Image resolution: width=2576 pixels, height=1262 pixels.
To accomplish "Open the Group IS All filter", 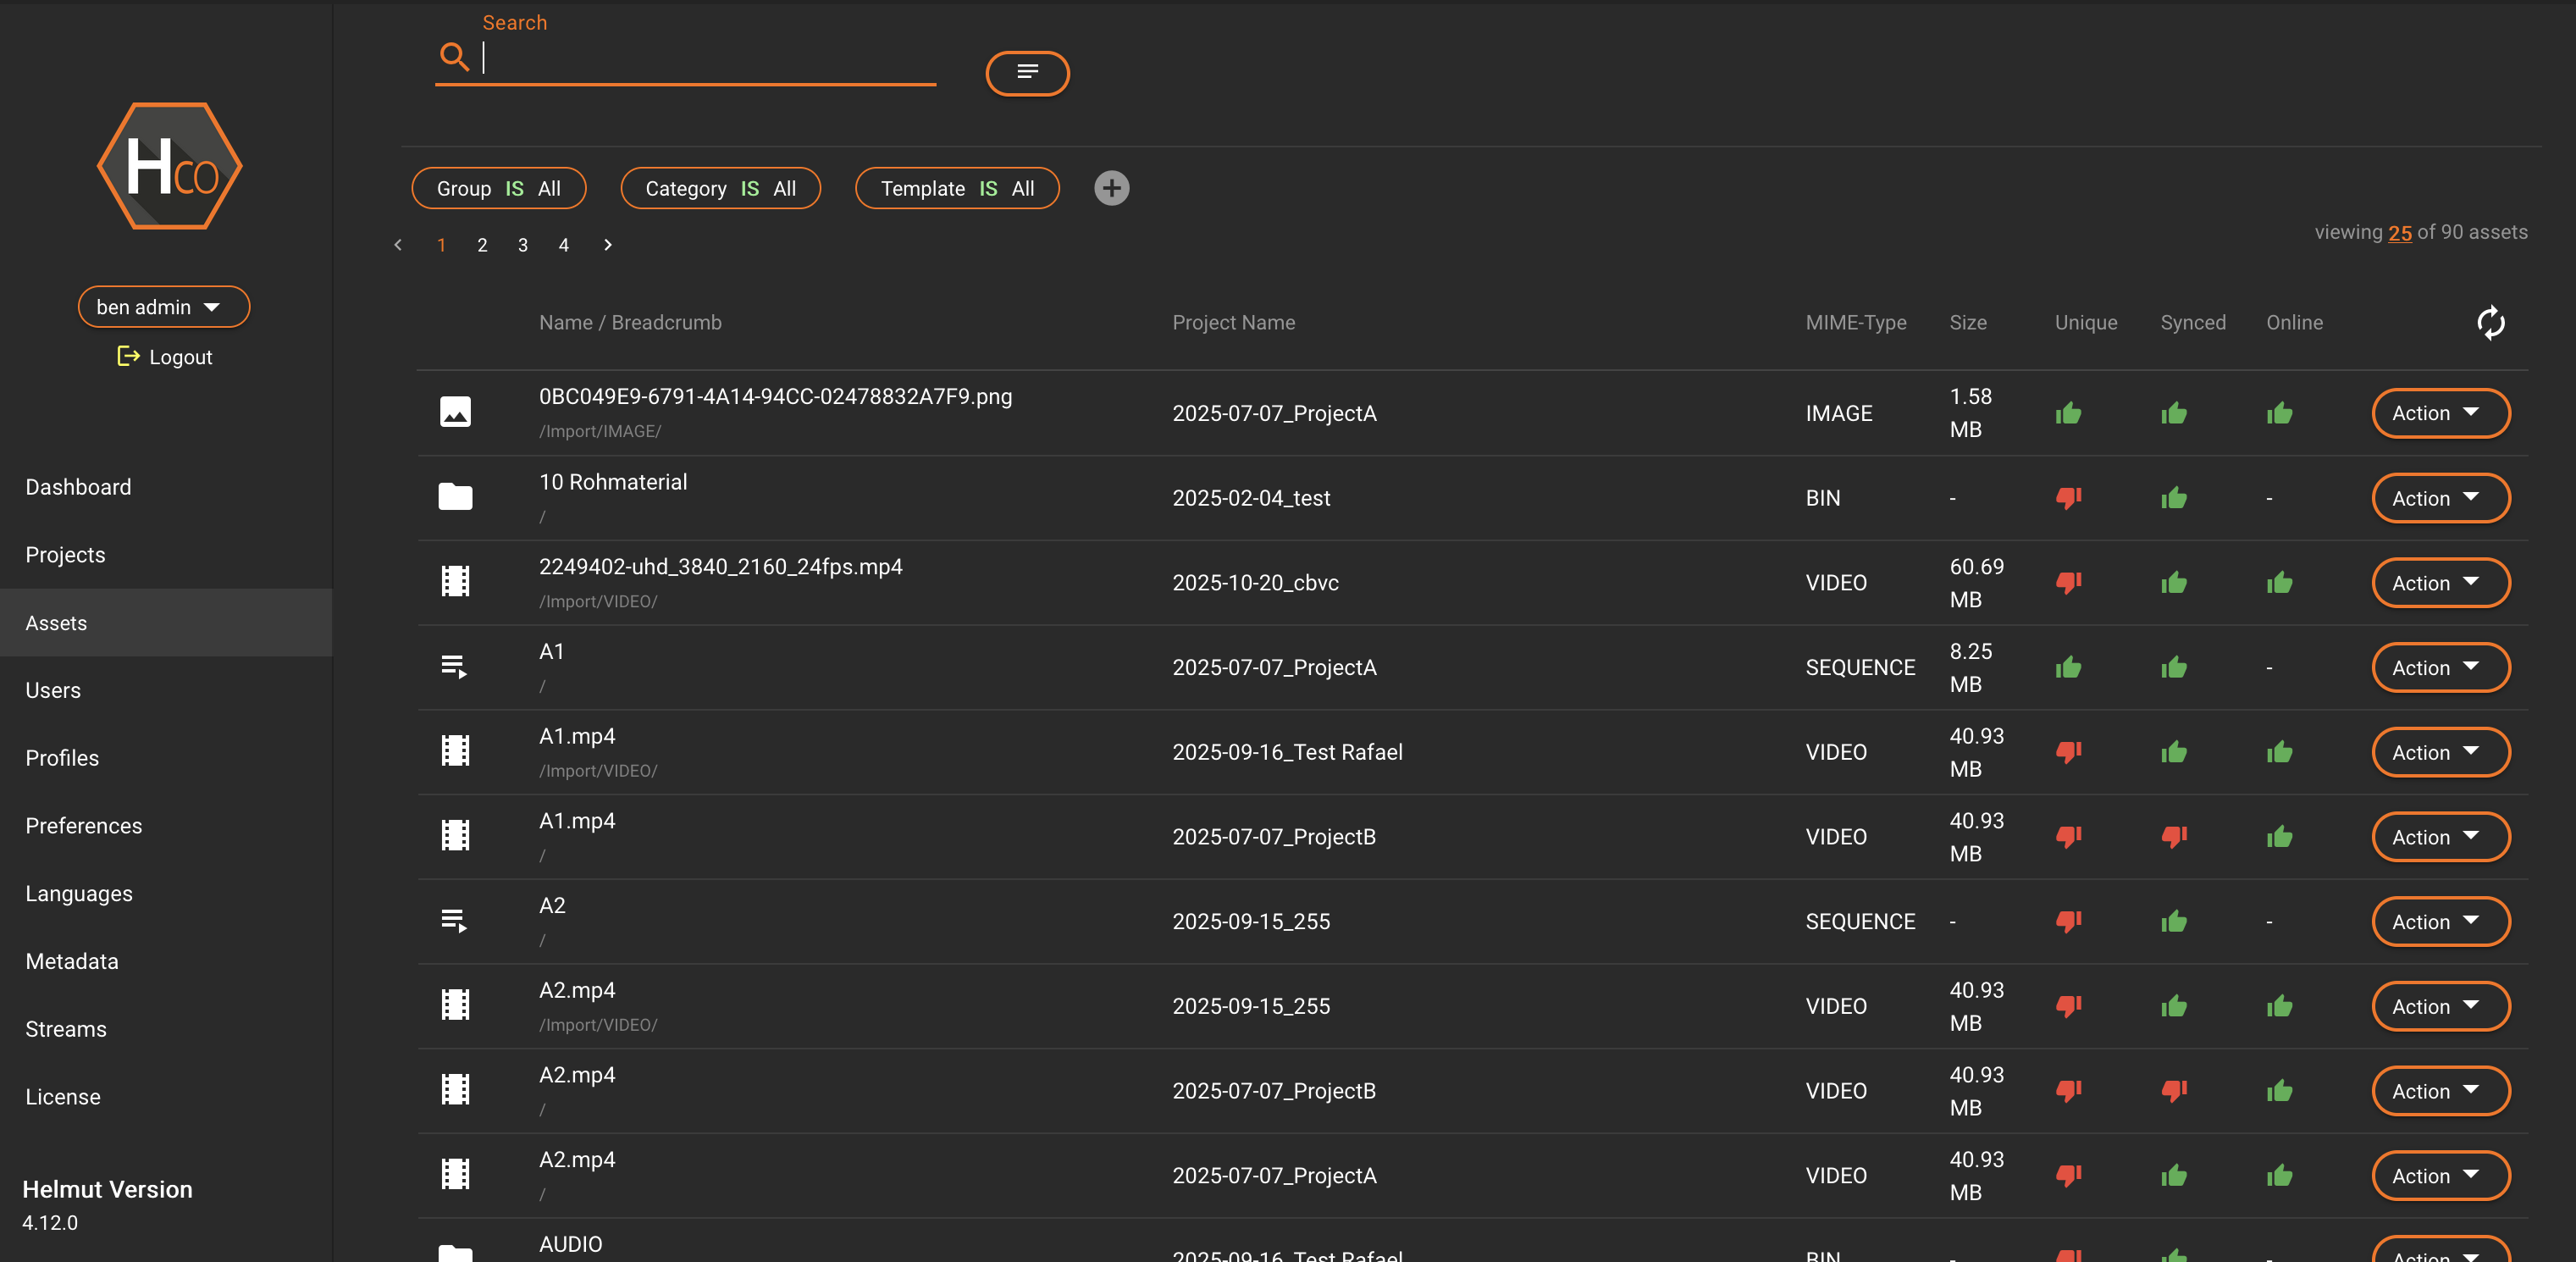I will 498,188.
